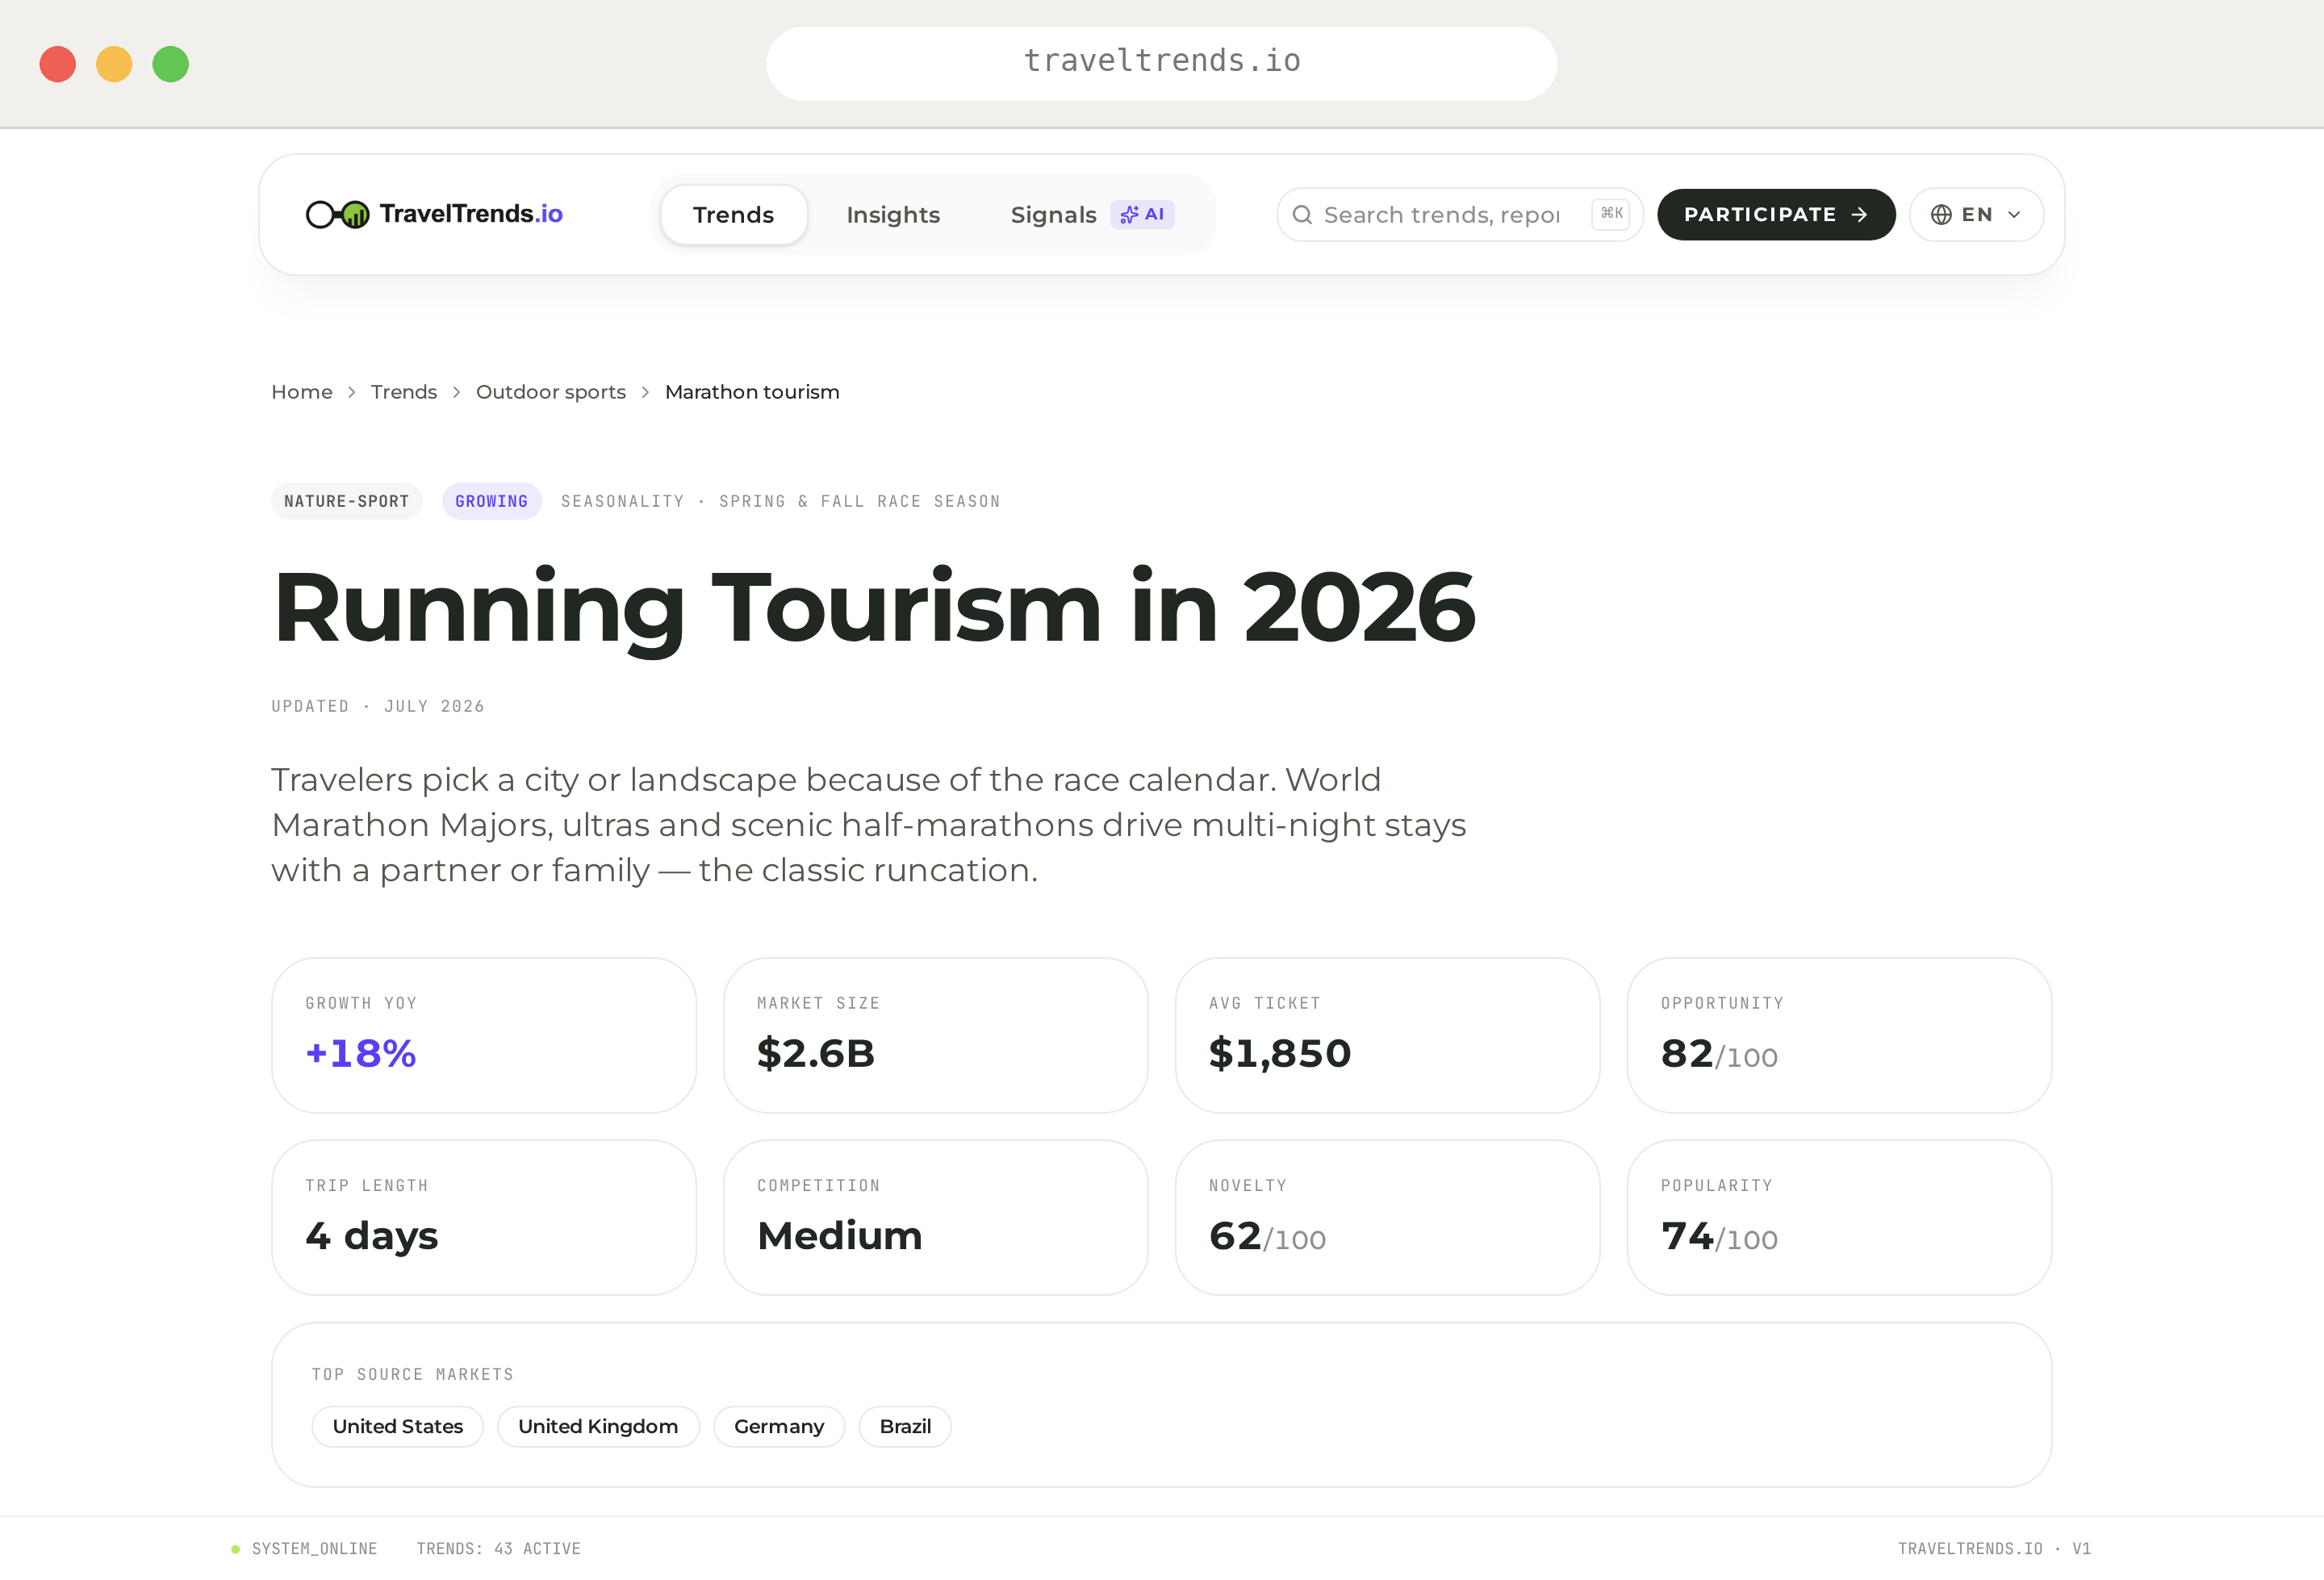
Task: Click the UPDATED · JULY 2026 text
Action: point(378,706)
